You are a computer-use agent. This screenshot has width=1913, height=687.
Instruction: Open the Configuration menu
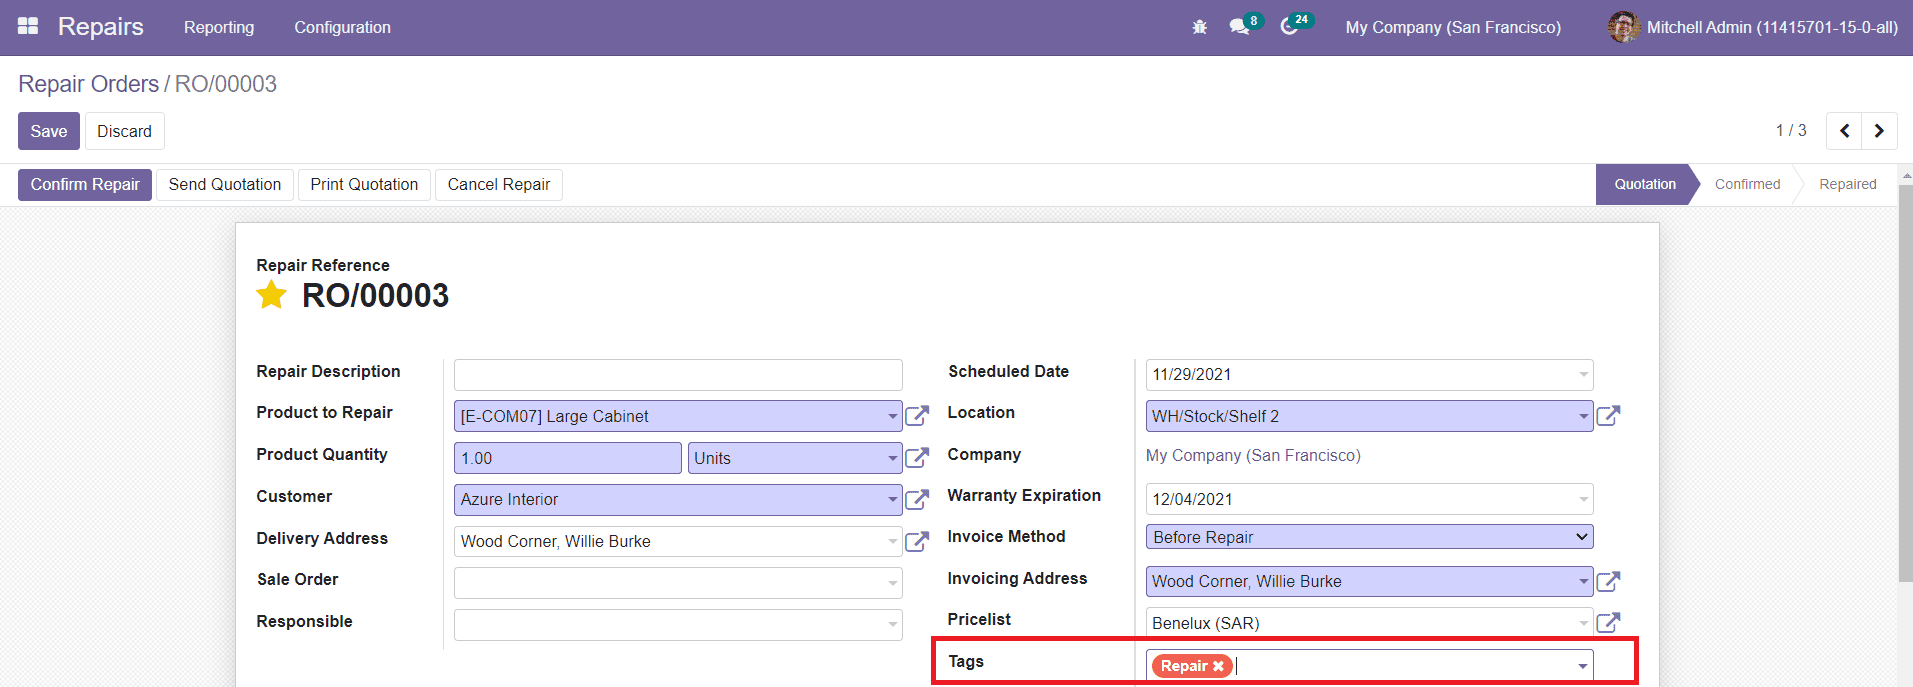coord(342,27)
